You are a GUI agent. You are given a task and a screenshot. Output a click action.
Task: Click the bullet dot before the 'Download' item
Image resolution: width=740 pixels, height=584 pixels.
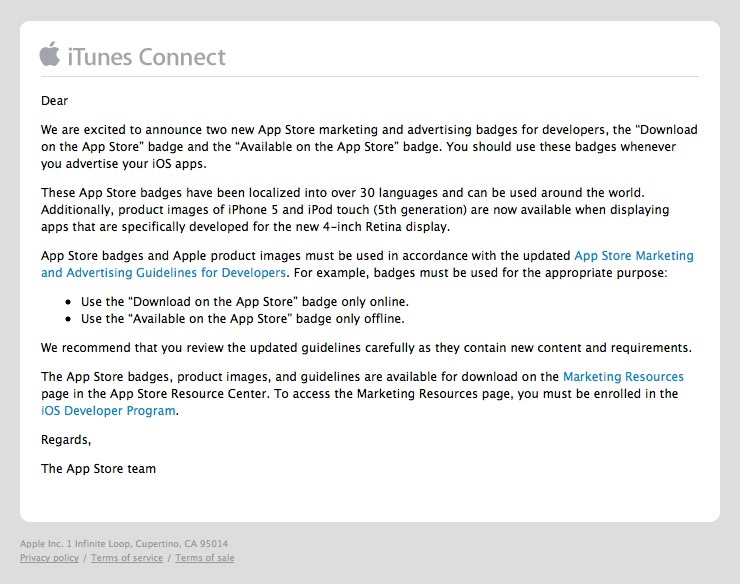pyautogui.click(x=68, y=302)
